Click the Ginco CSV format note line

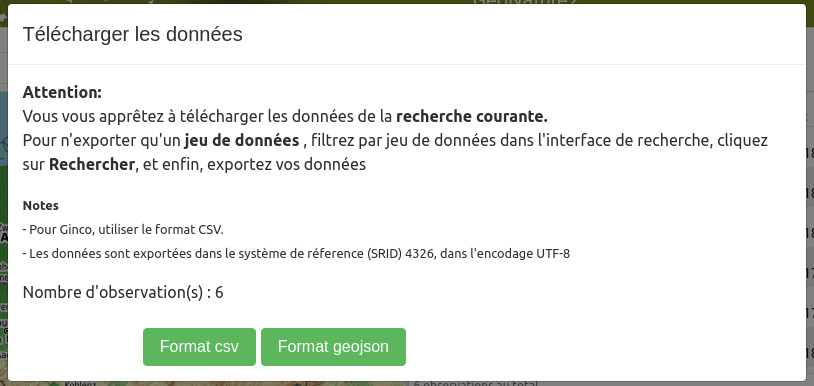pos(123,229)
